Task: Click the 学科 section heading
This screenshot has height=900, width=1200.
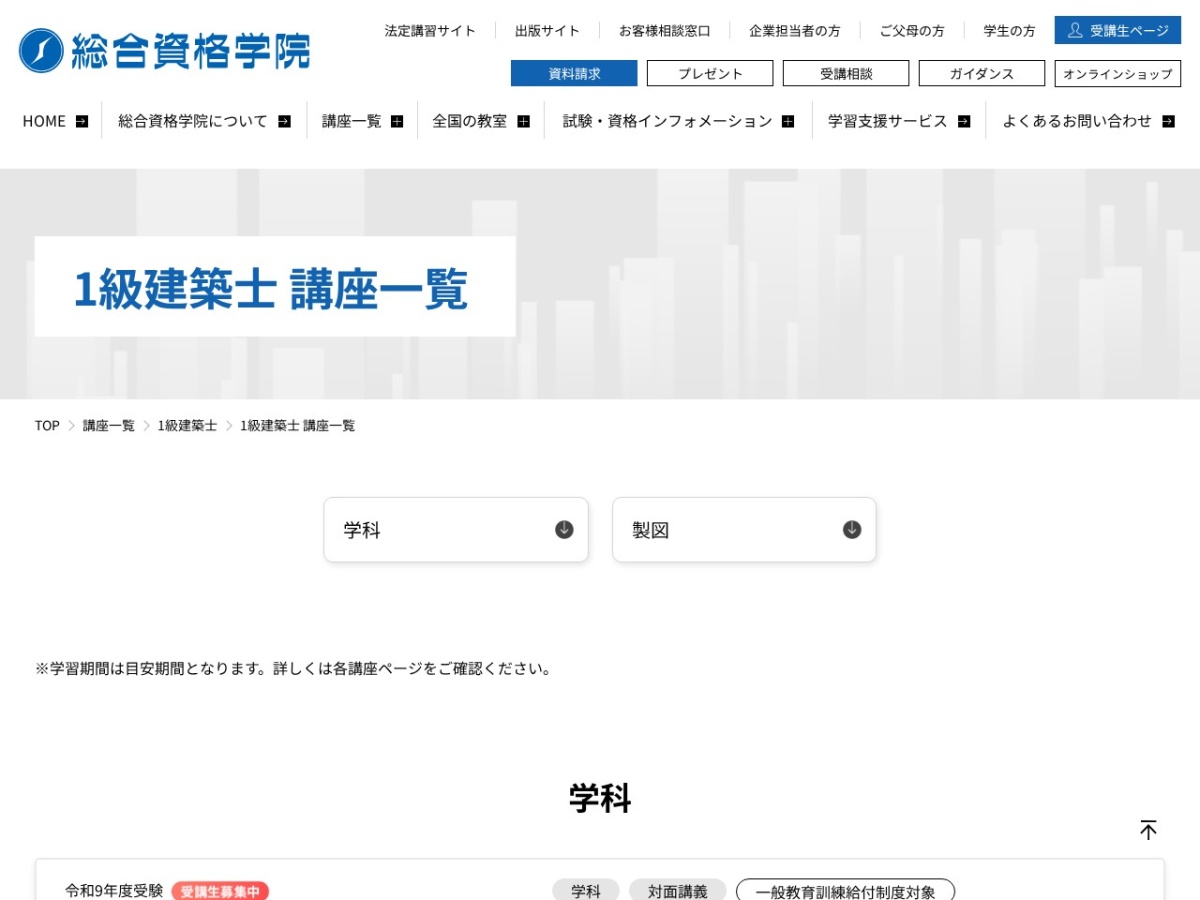Action: click(600, 798)
